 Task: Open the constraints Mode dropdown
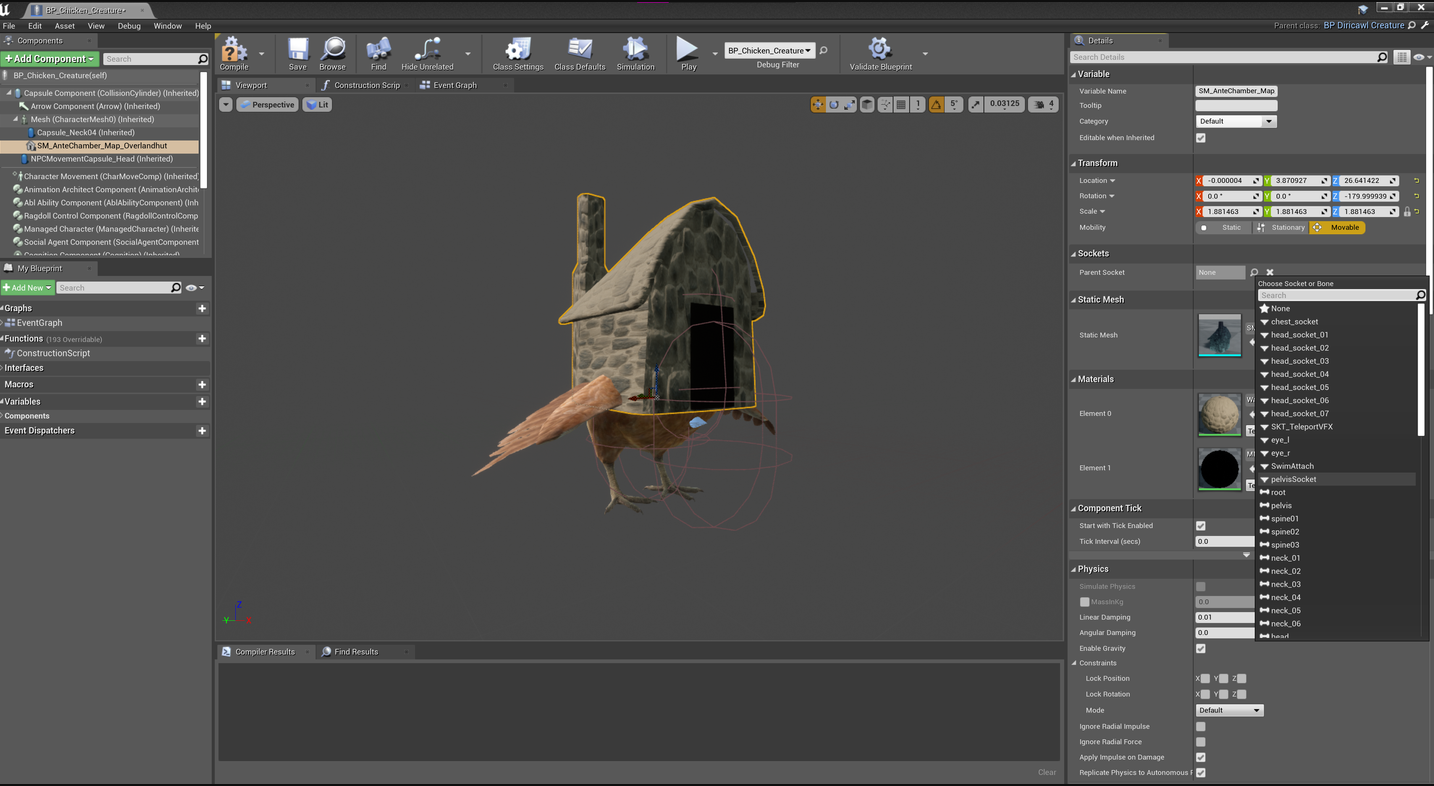point(1229,710)
